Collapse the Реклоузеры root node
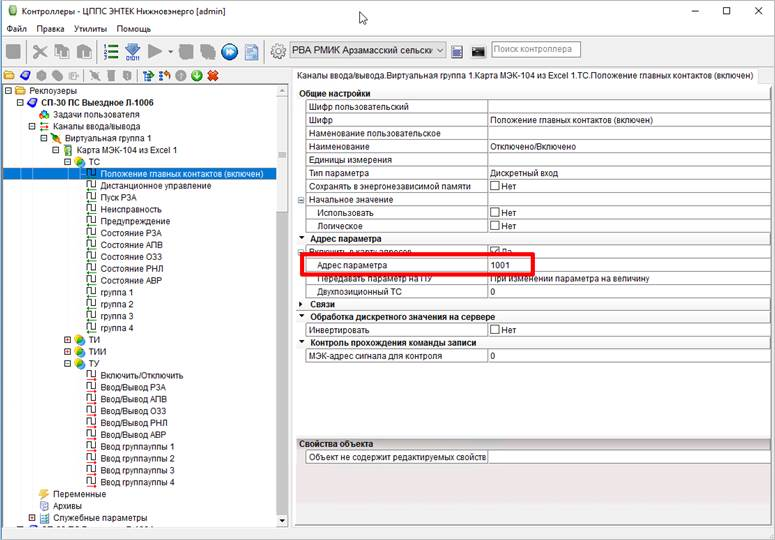 [8, 91]
